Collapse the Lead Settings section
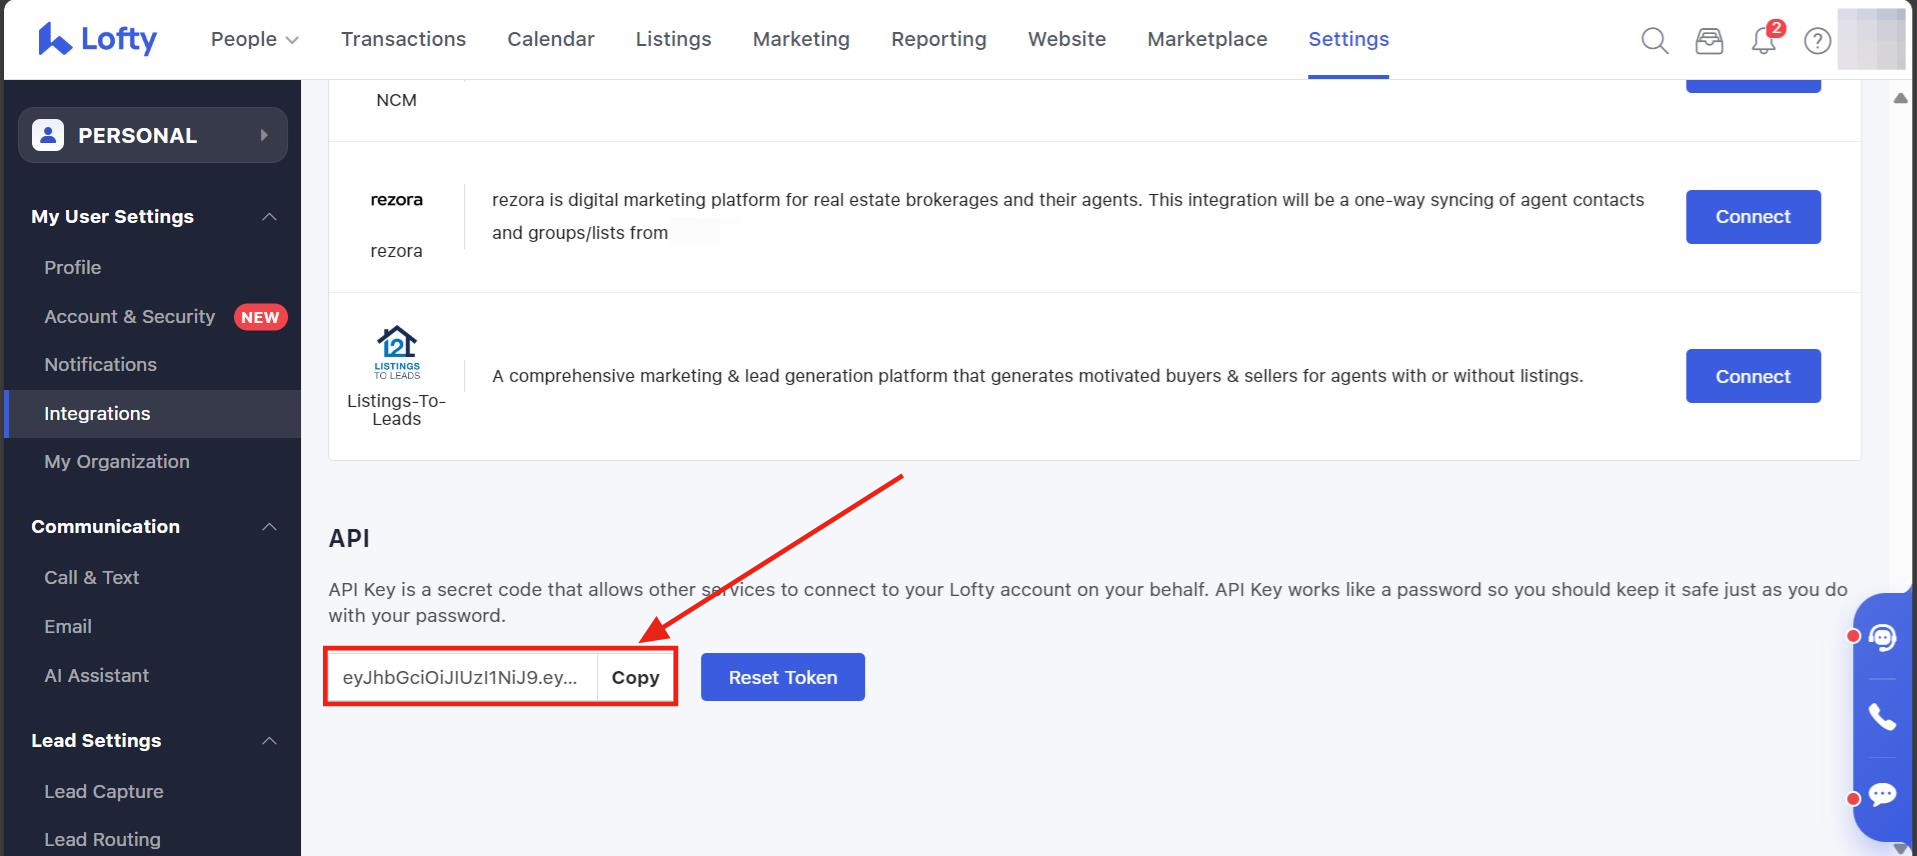 pos(269,741)
